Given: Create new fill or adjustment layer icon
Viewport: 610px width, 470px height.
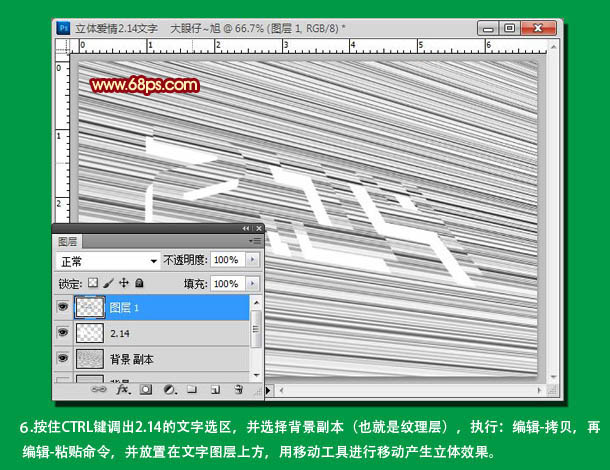Looking at the screenshot, I should [170, 389].
